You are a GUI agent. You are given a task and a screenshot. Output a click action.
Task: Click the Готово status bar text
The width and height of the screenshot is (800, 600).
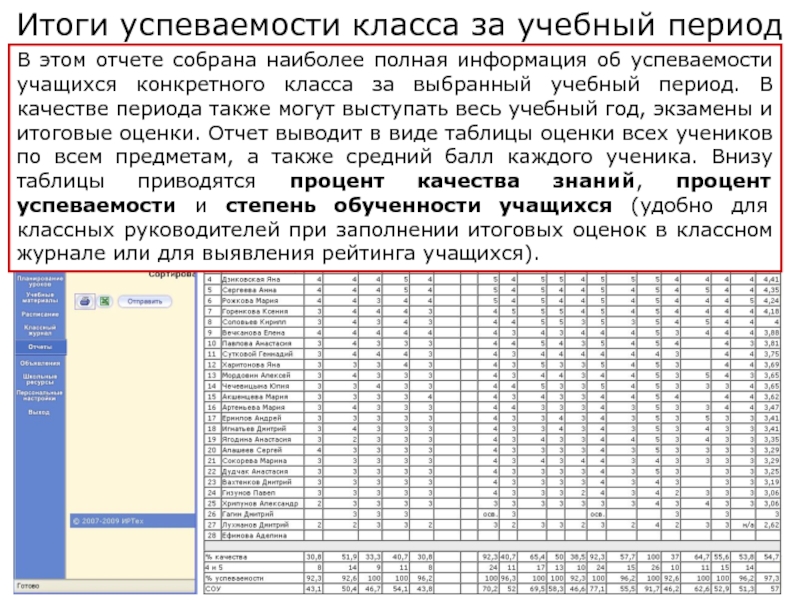pyautogui.click(x=28, y=586)
